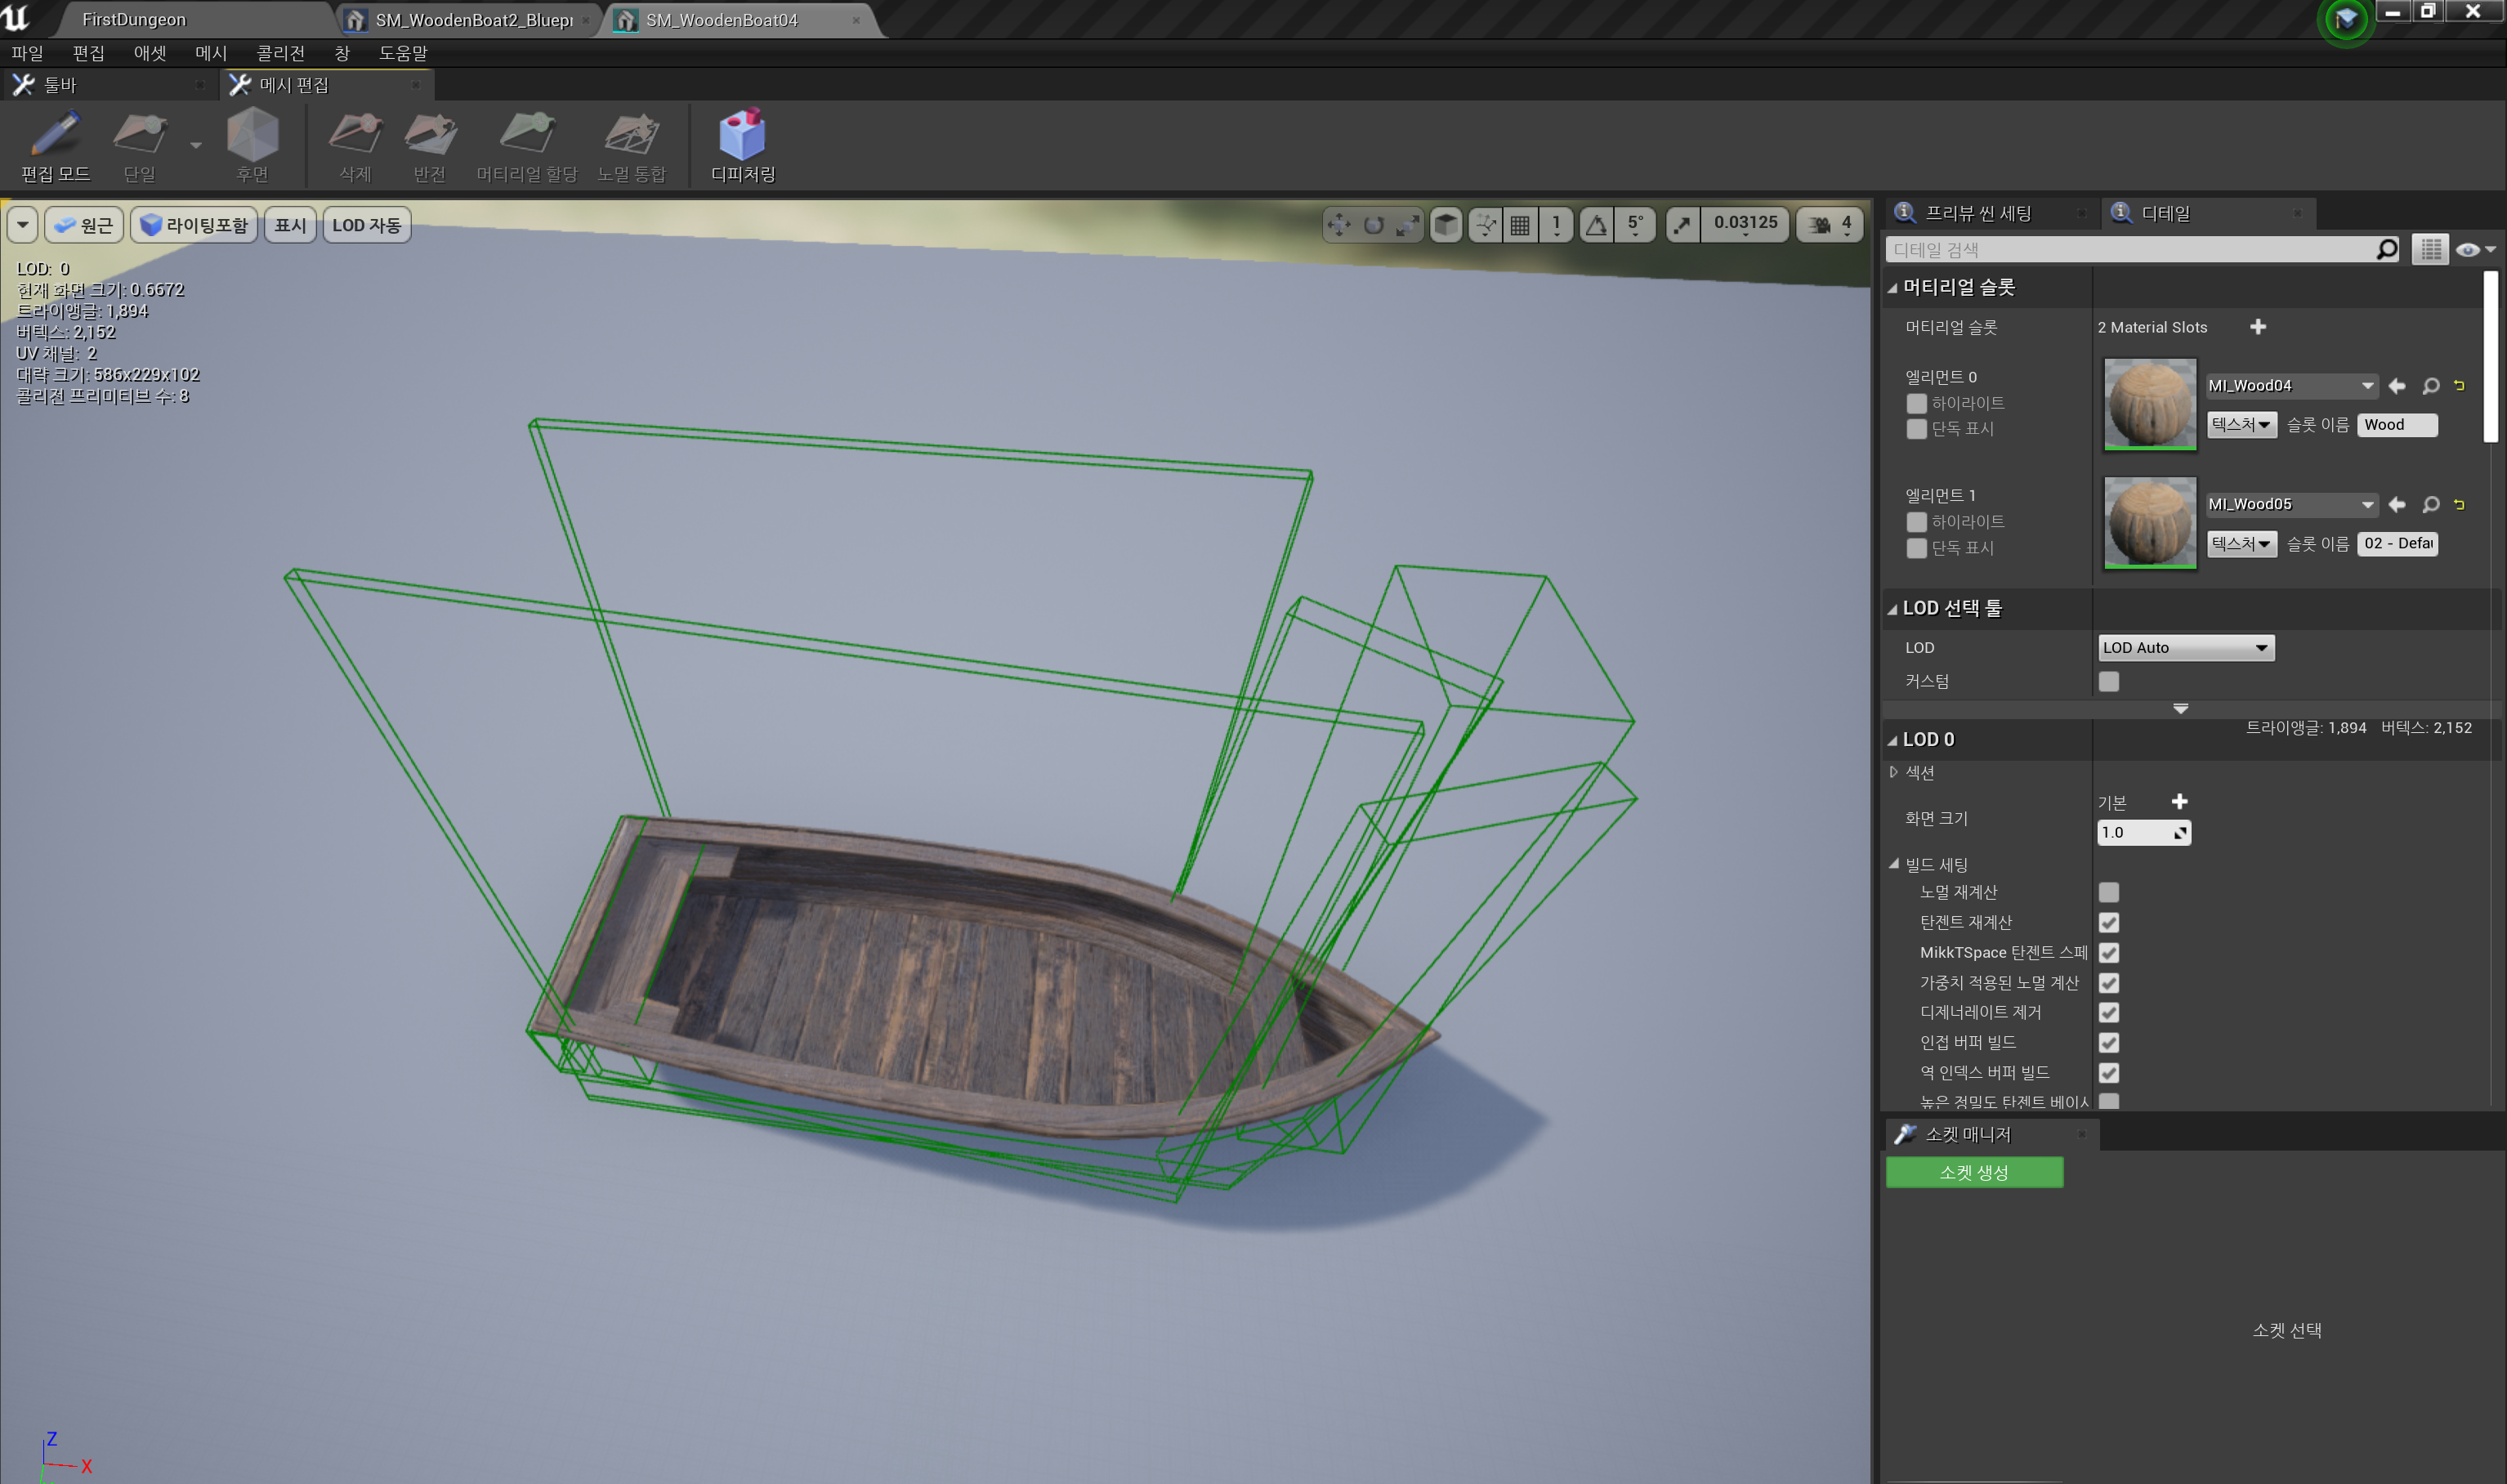Click the MI_Wood05 material thumbnail

point(2149,523)
